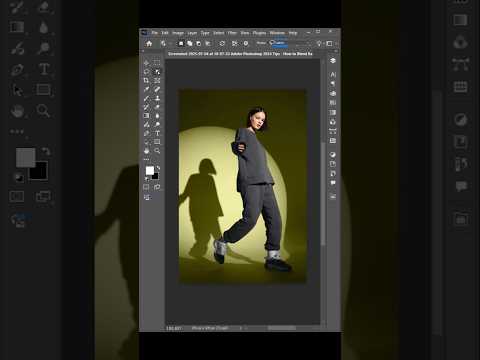Open the tool preset picker

coord(163,43)
